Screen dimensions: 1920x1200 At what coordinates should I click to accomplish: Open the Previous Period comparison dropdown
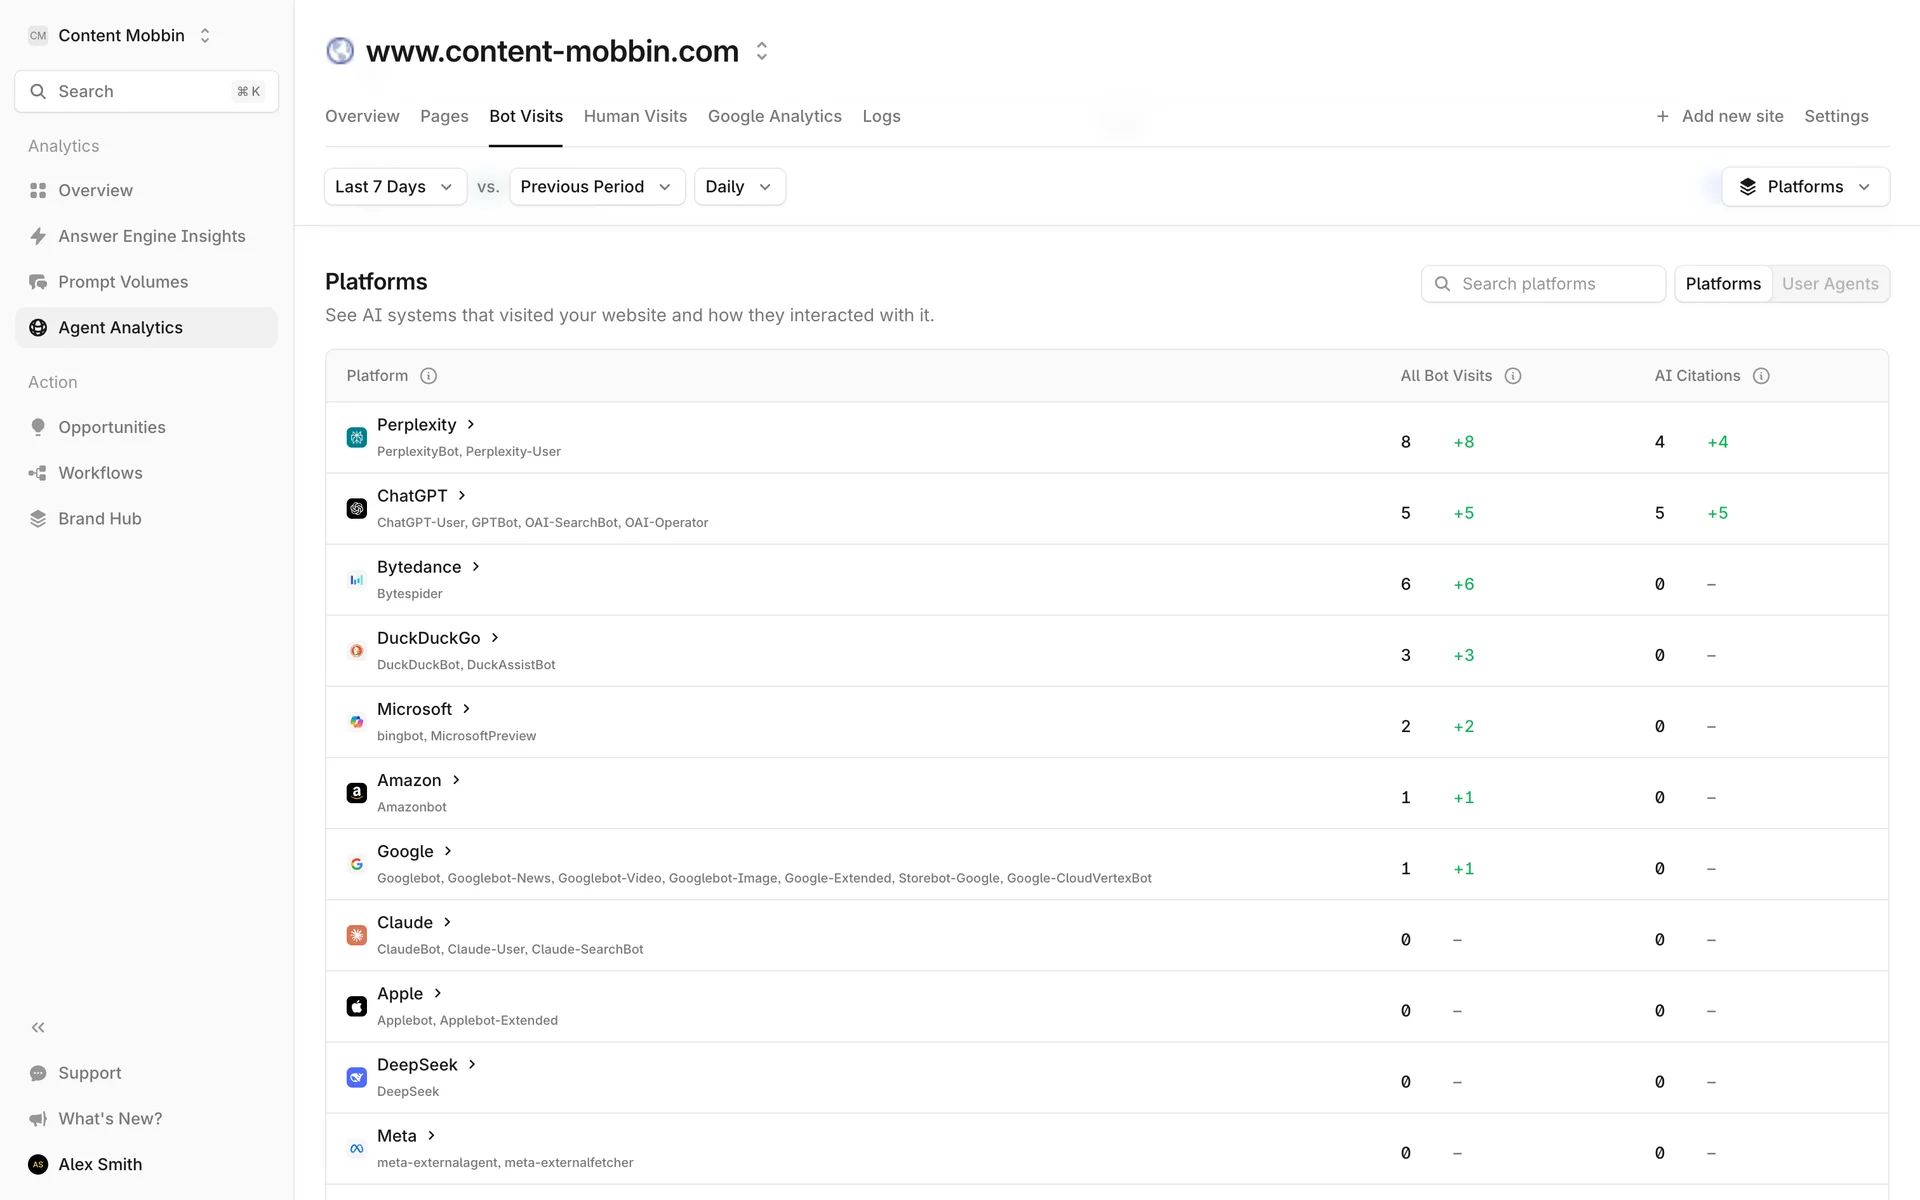(596, 187)
